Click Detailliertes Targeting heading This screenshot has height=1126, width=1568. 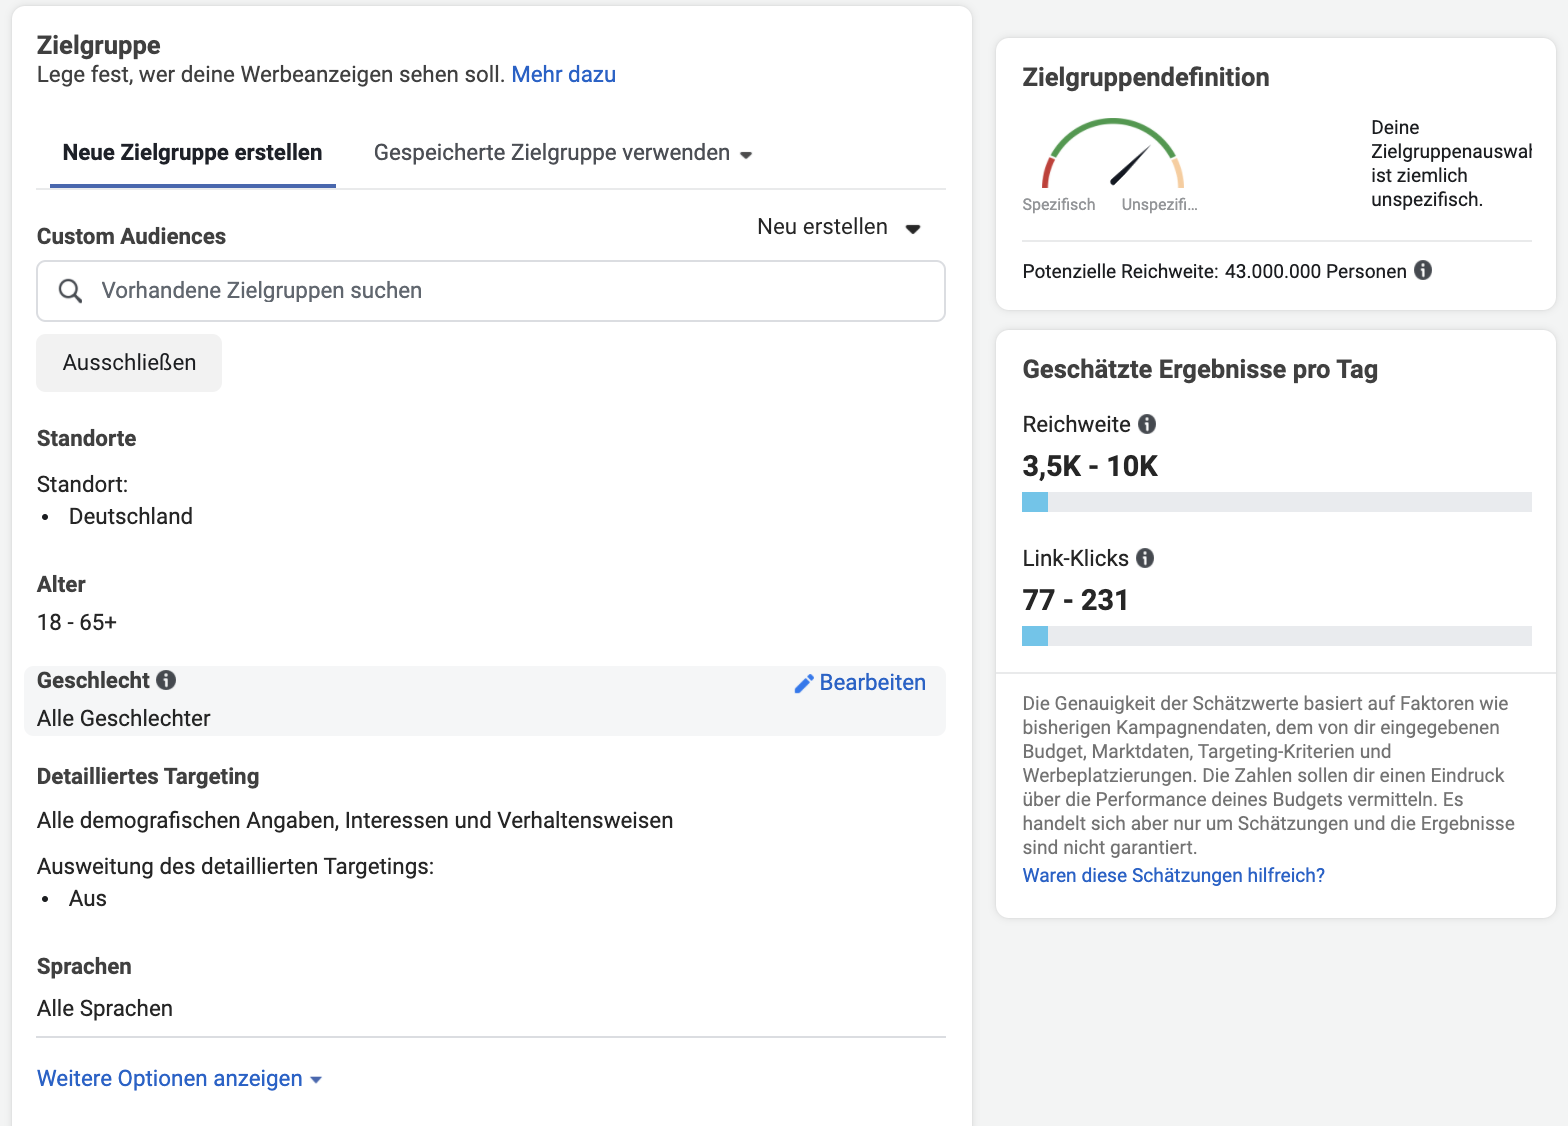click(148, 777)
